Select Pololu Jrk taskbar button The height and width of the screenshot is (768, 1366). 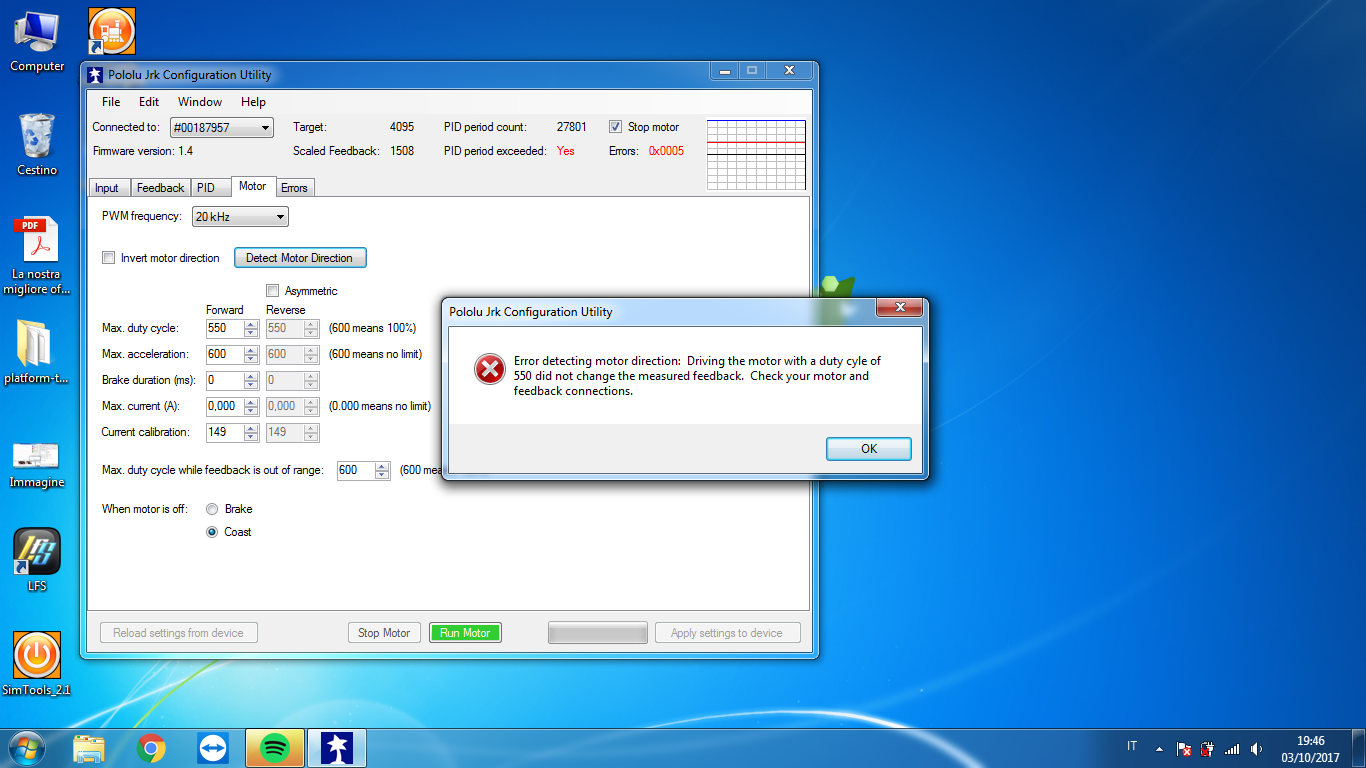click(x=336, y=748)
